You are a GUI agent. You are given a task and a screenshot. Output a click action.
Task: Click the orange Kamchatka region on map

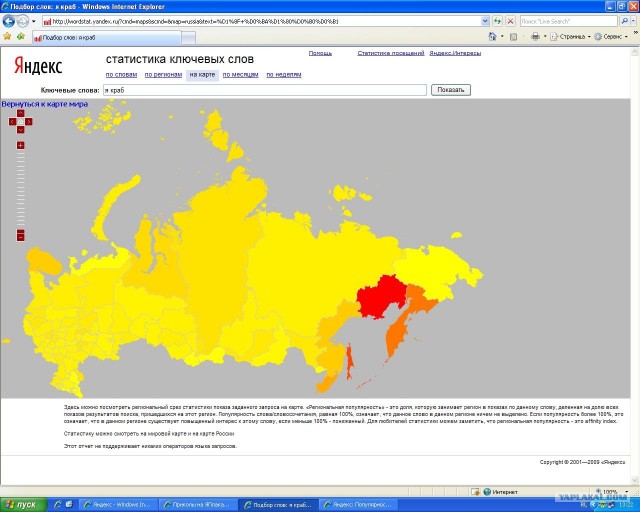(x=395, y=337)
